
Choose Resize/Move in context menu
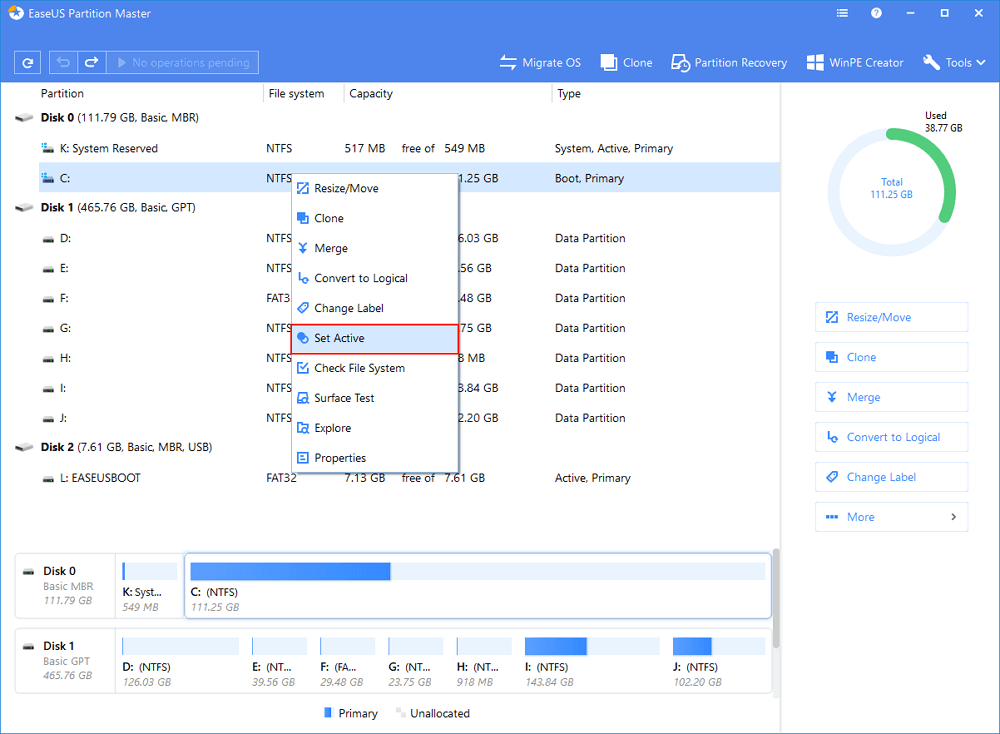tap(374, 188)
